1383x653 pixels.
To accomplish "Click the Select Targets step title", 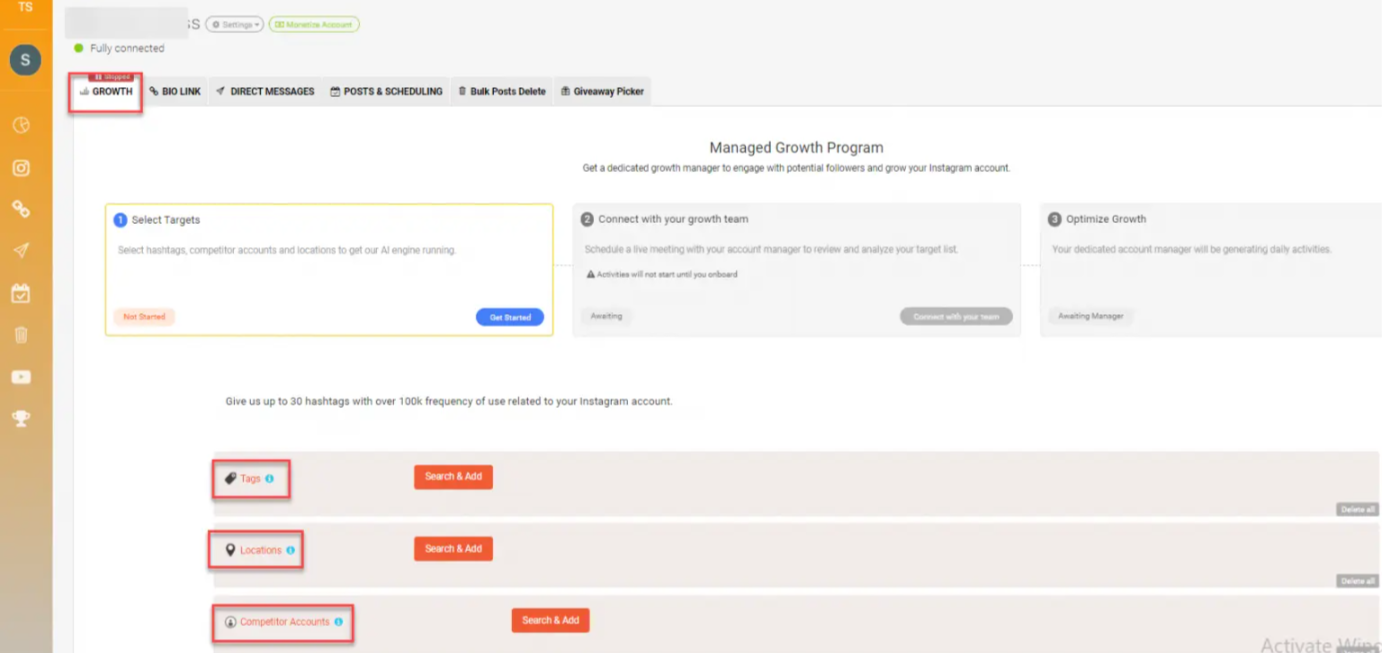I will coord(166,220).
